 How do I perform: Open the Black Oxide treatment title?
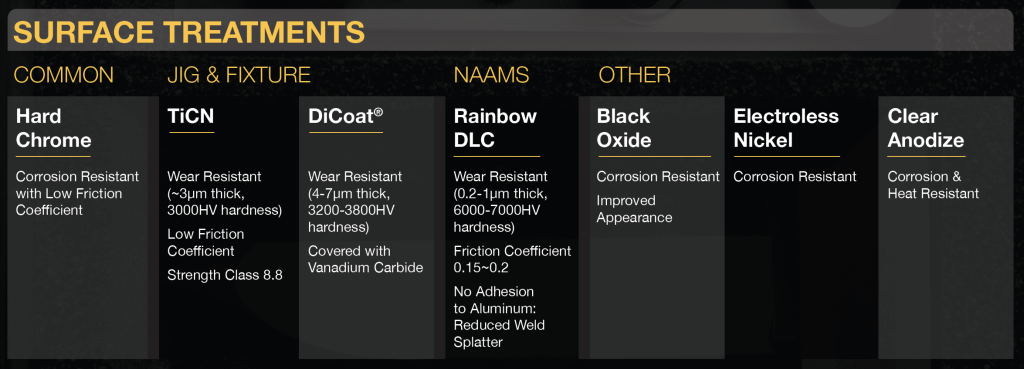tap(624, 129)
